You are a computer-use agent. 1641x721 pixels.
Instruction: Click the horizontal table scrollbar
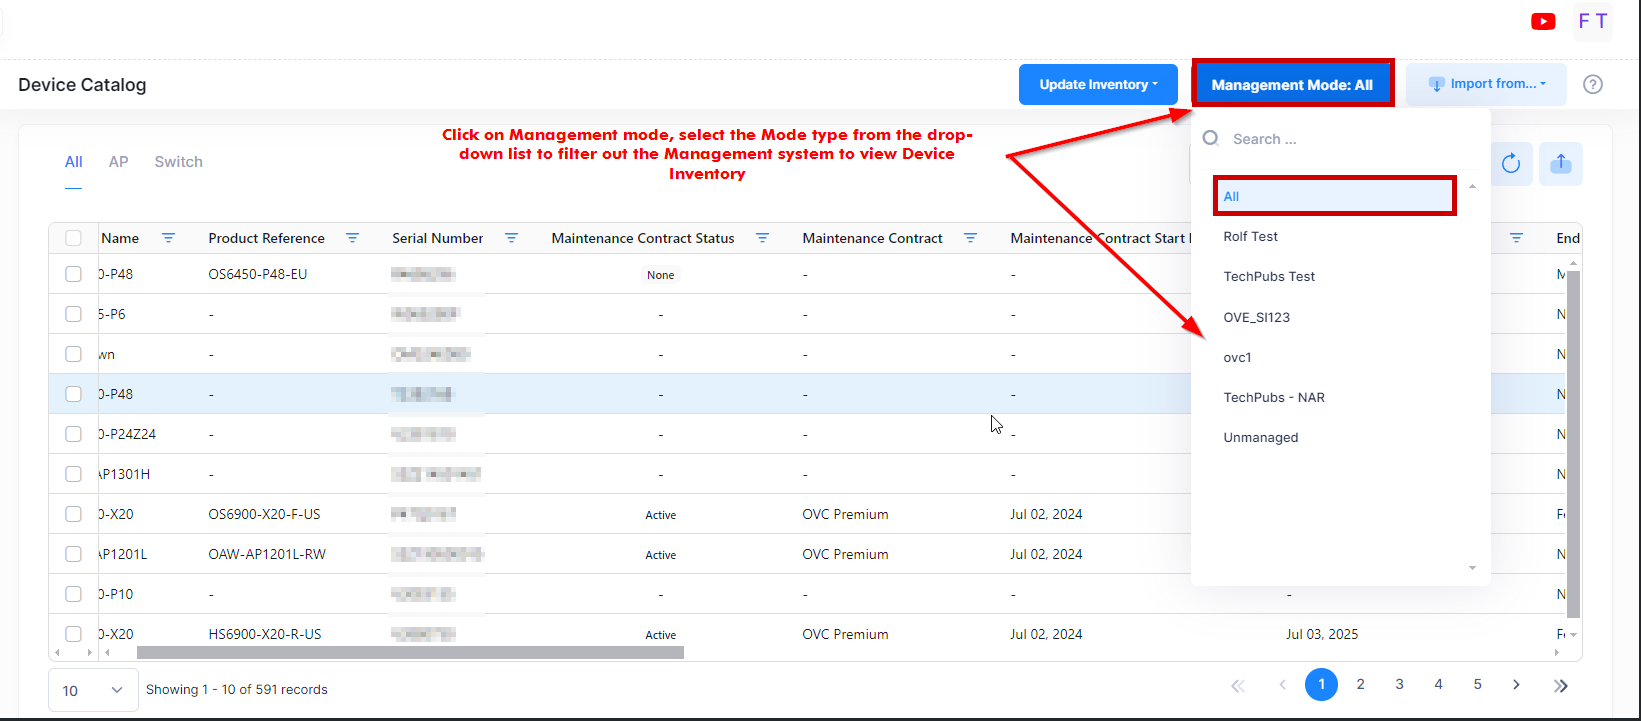(410, 653)
